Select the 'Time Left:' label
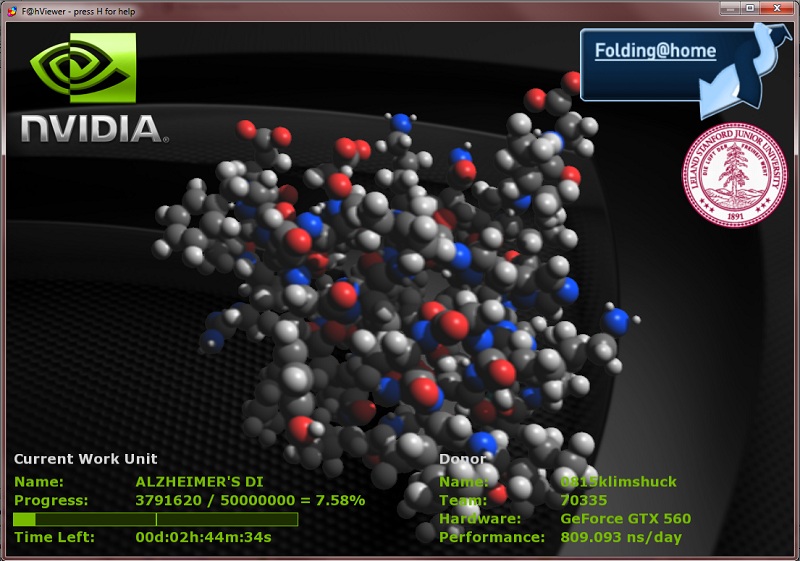Viewport: 800px width, 561px height. click(x=54, y=537)
